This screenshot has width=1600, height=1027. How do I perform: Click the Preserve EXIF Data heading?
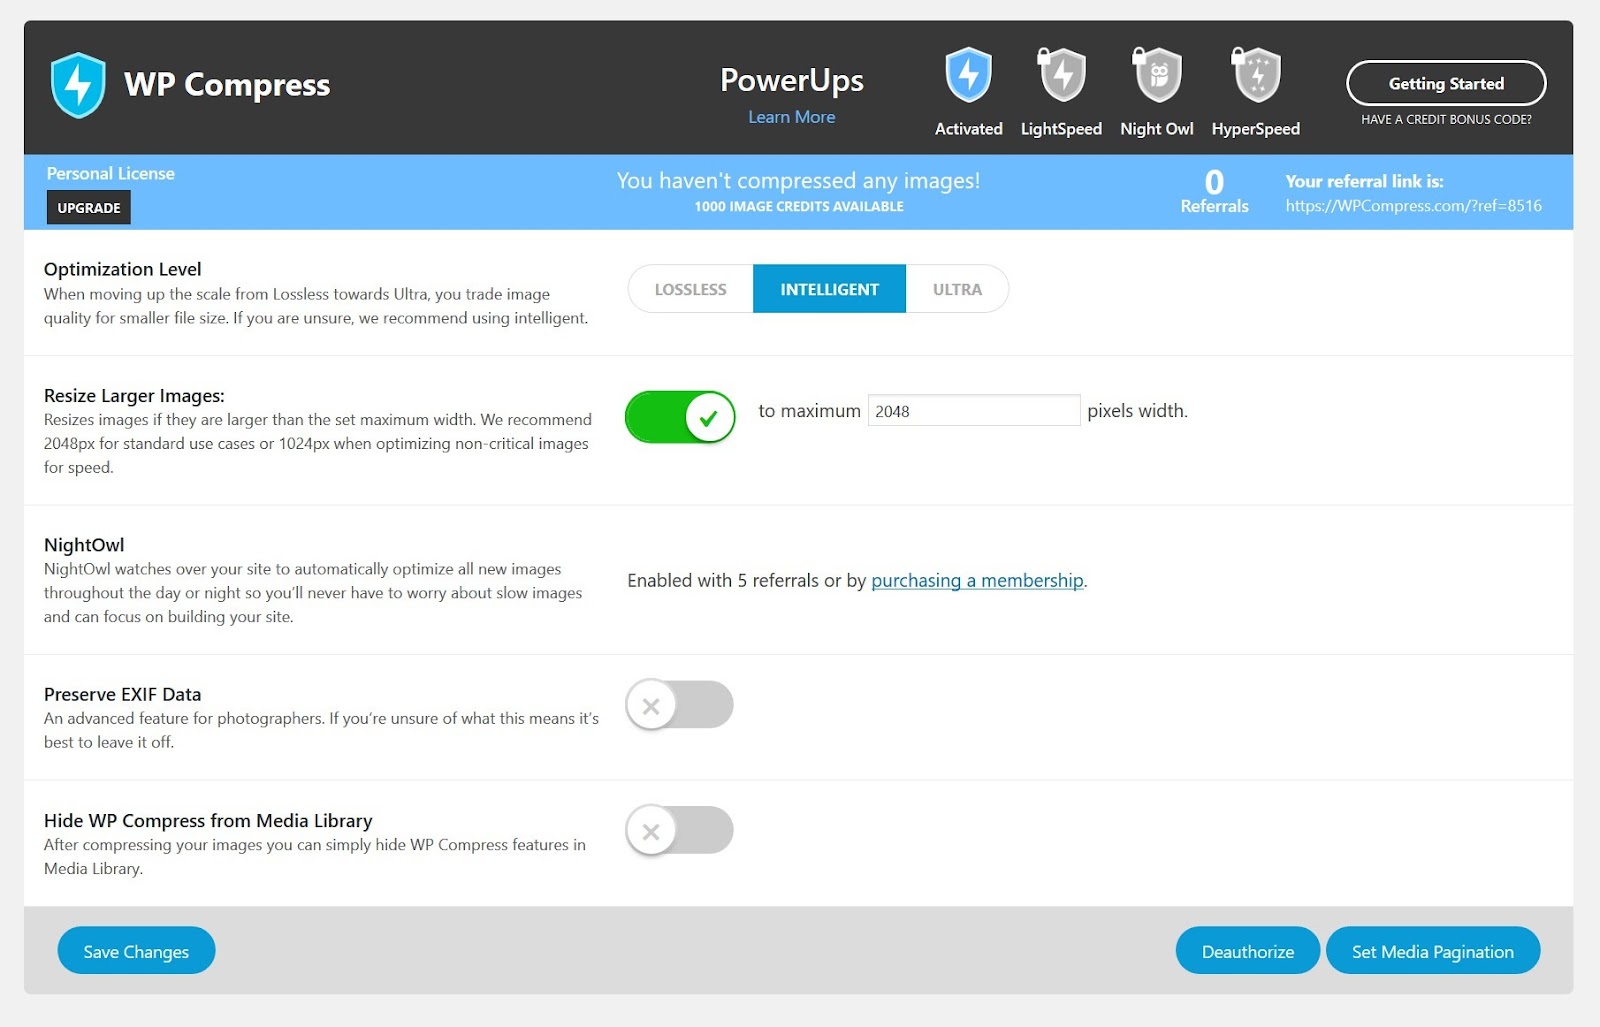(x=122, y=695)
